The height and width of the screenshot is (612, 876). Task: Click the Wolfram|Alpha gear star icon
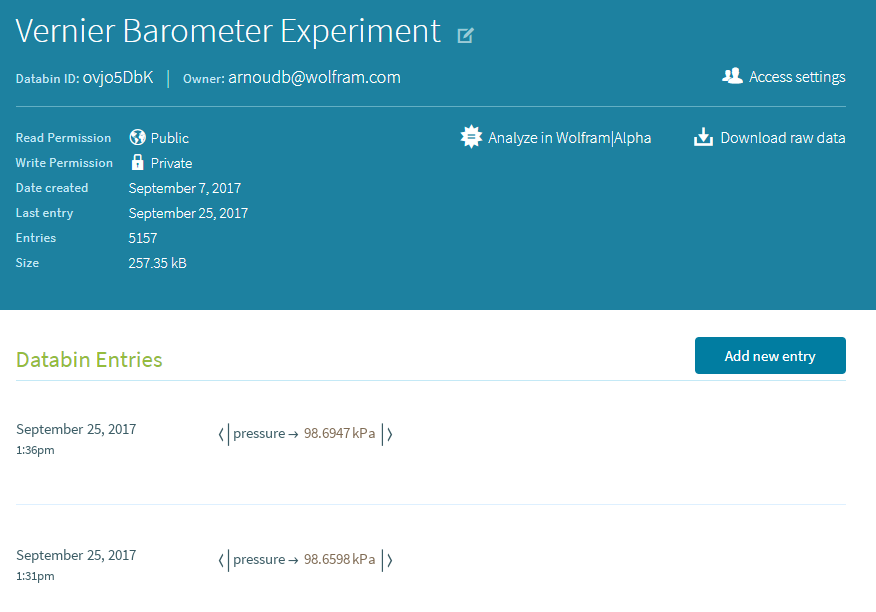[471, 137]
